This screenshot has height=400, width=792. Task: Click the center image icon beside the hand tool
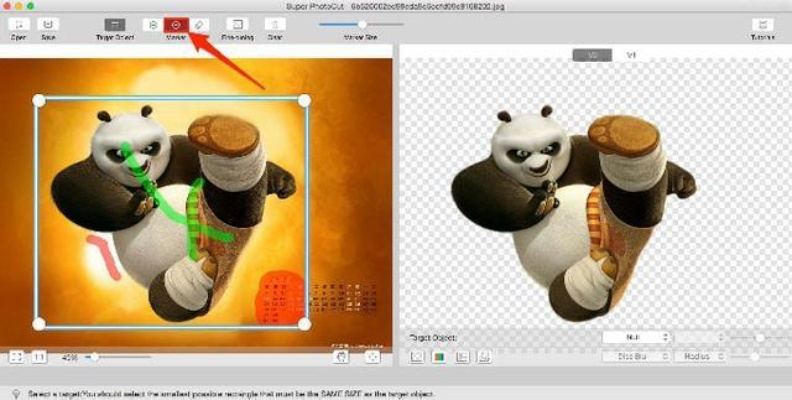(372, 356)
